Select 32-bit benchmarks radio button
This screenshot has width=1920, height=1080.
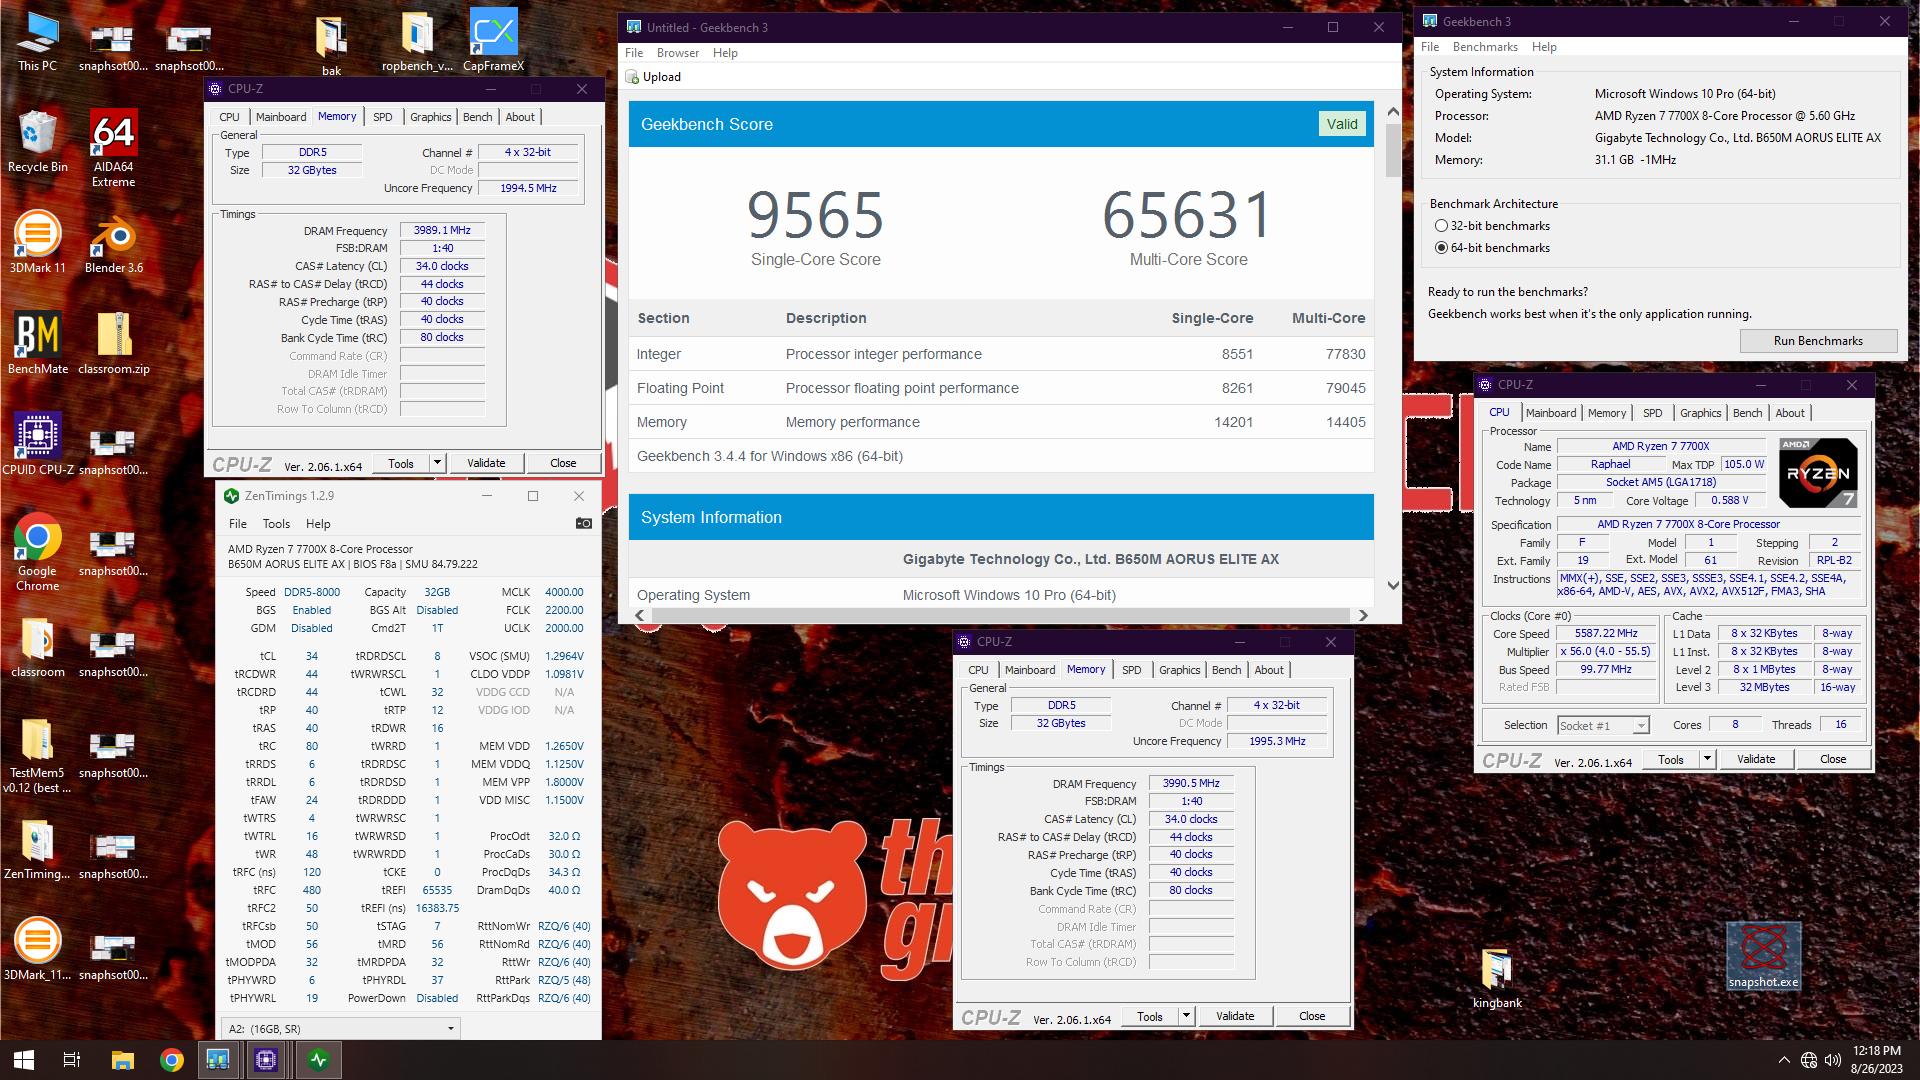[1441, 226]
